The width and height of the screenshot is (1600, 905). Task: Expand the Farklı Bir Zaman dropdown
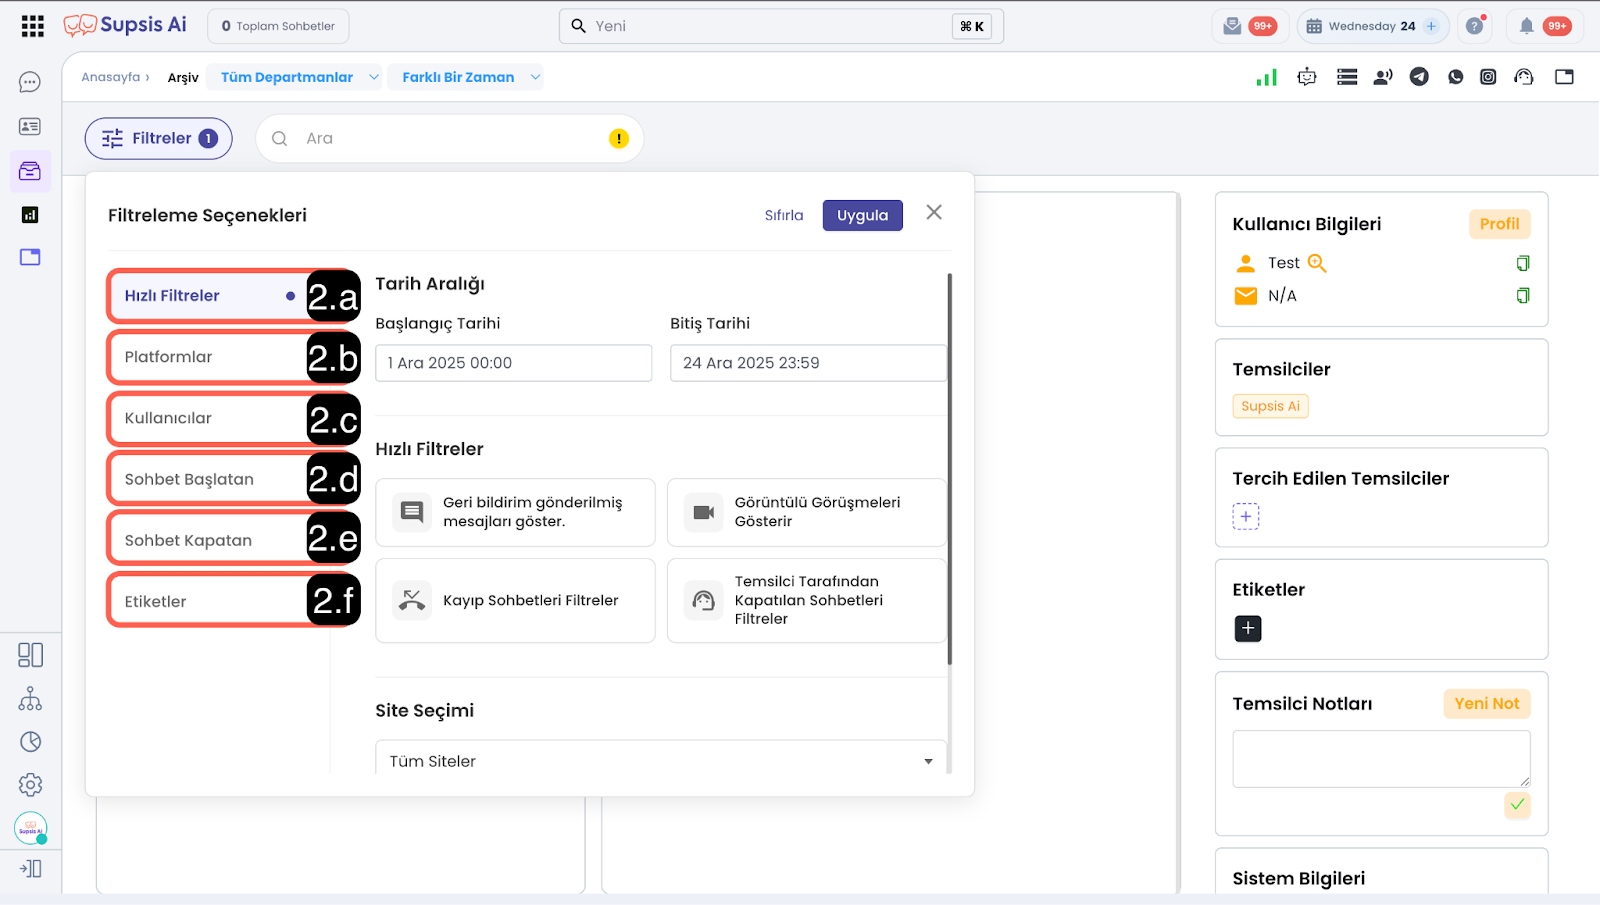[x=471, y=77]
